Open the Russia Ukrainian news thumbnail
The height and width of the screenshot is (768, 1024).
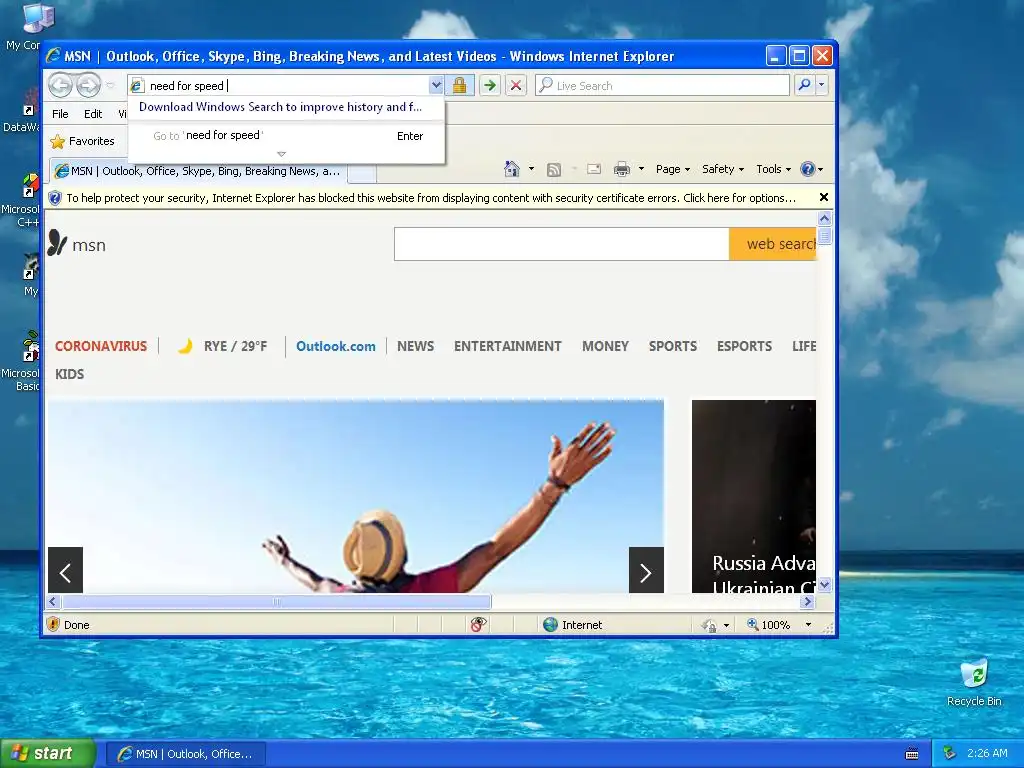point(754,496)
